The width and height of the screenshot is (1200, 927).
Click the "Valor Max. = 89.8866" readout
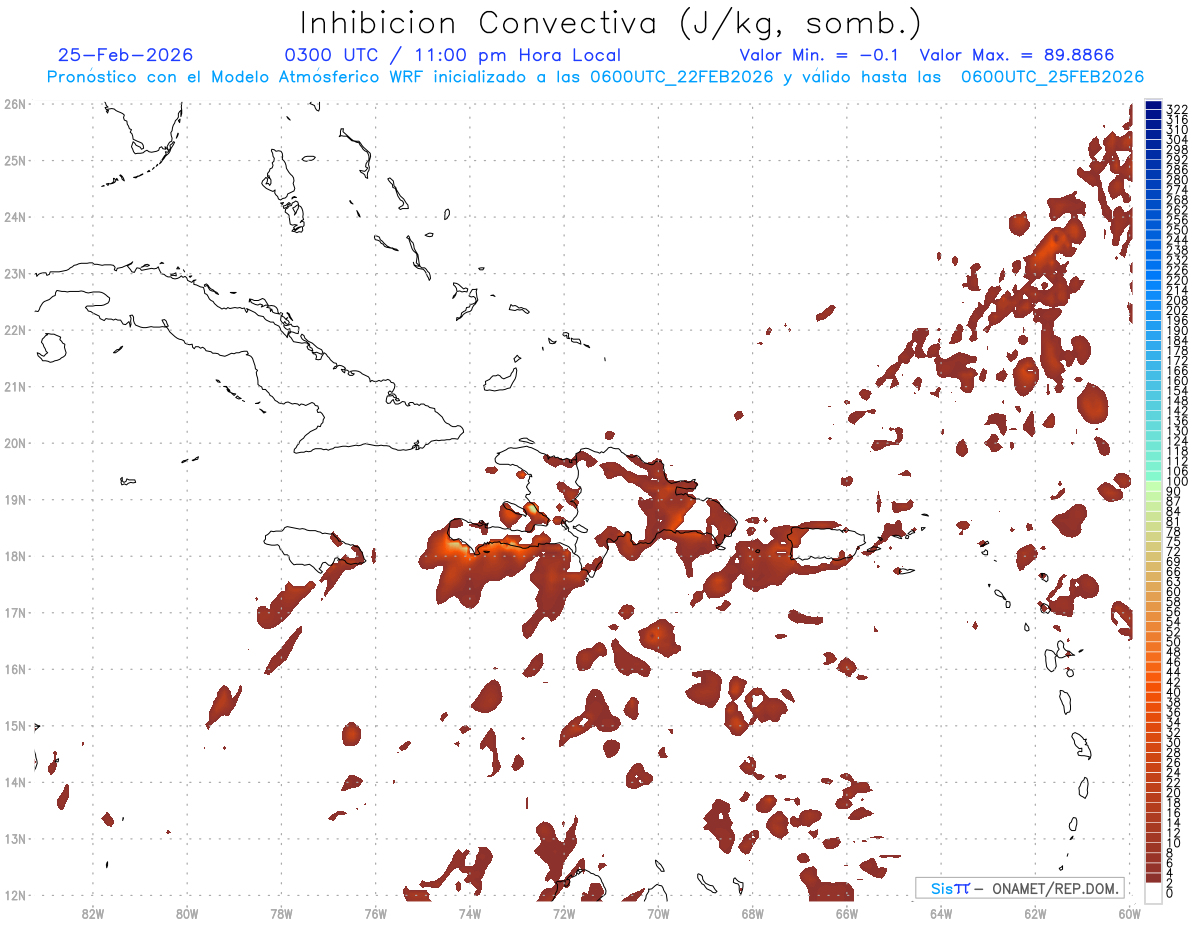1016,56
